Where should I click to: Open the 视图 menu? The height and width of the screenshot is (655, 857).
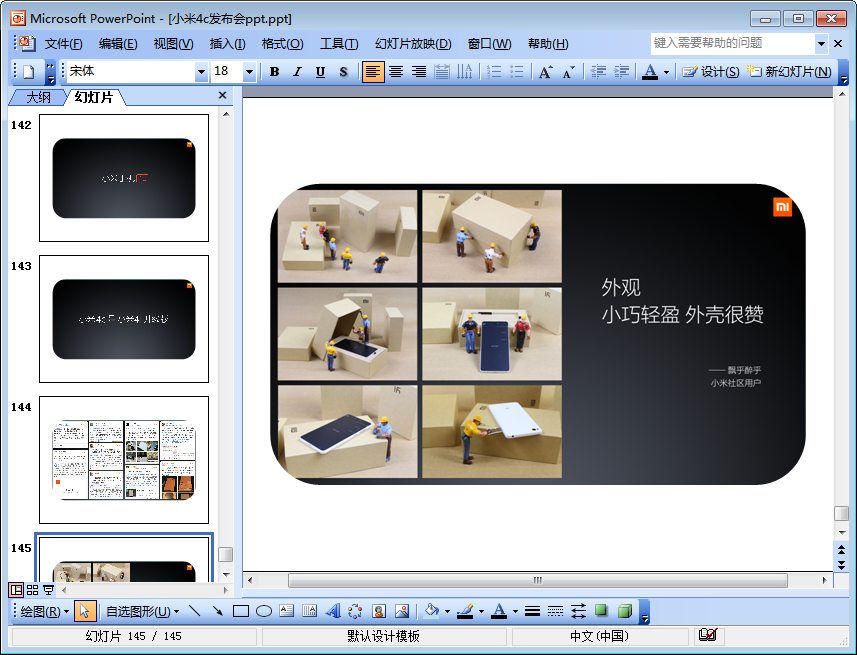click(173, 44)
